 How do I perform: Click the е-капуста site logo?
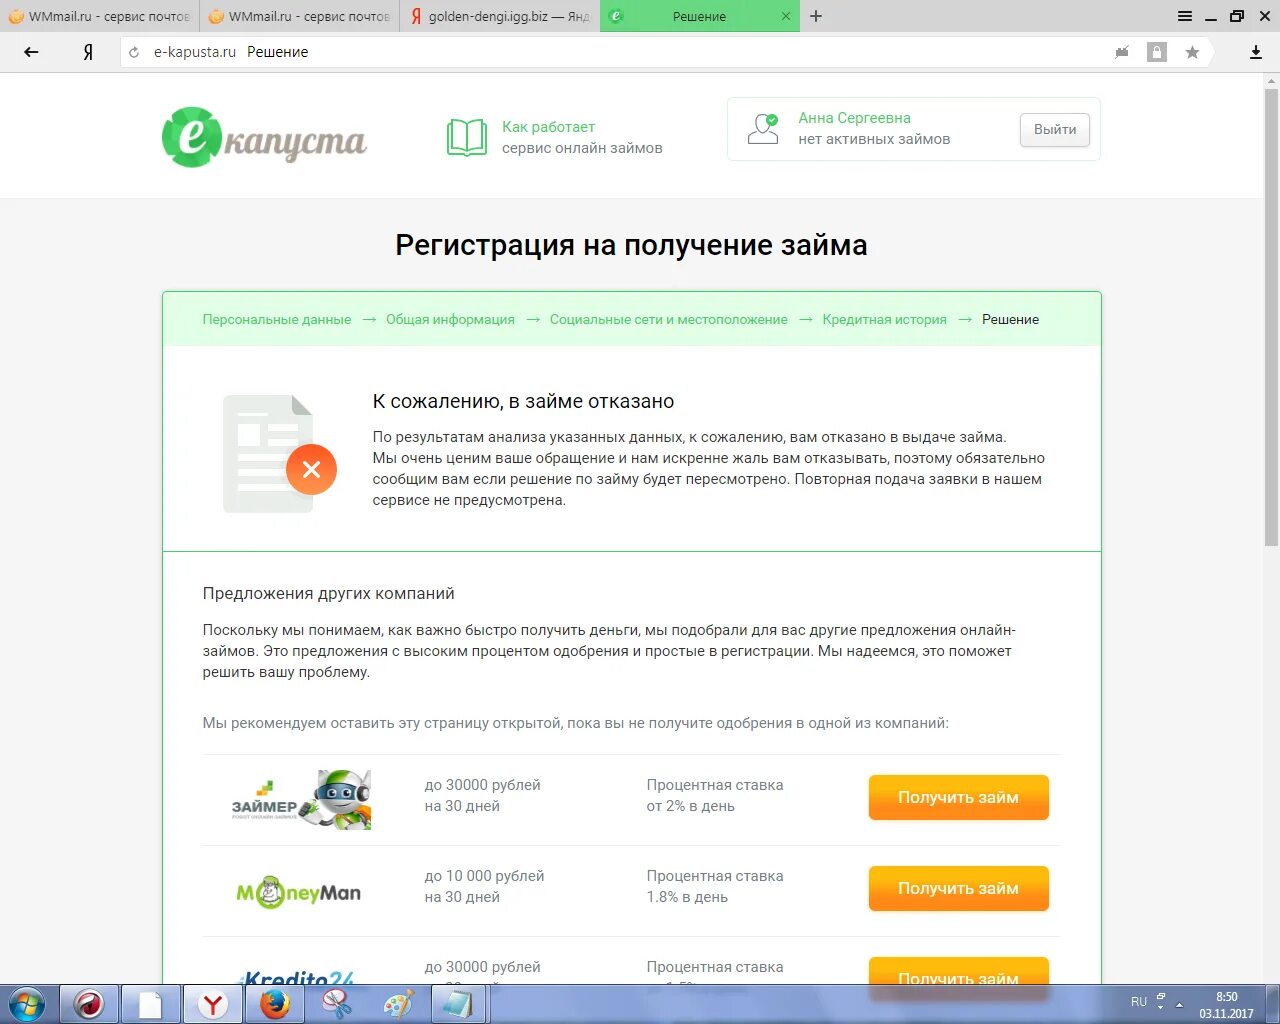(264, 136)
